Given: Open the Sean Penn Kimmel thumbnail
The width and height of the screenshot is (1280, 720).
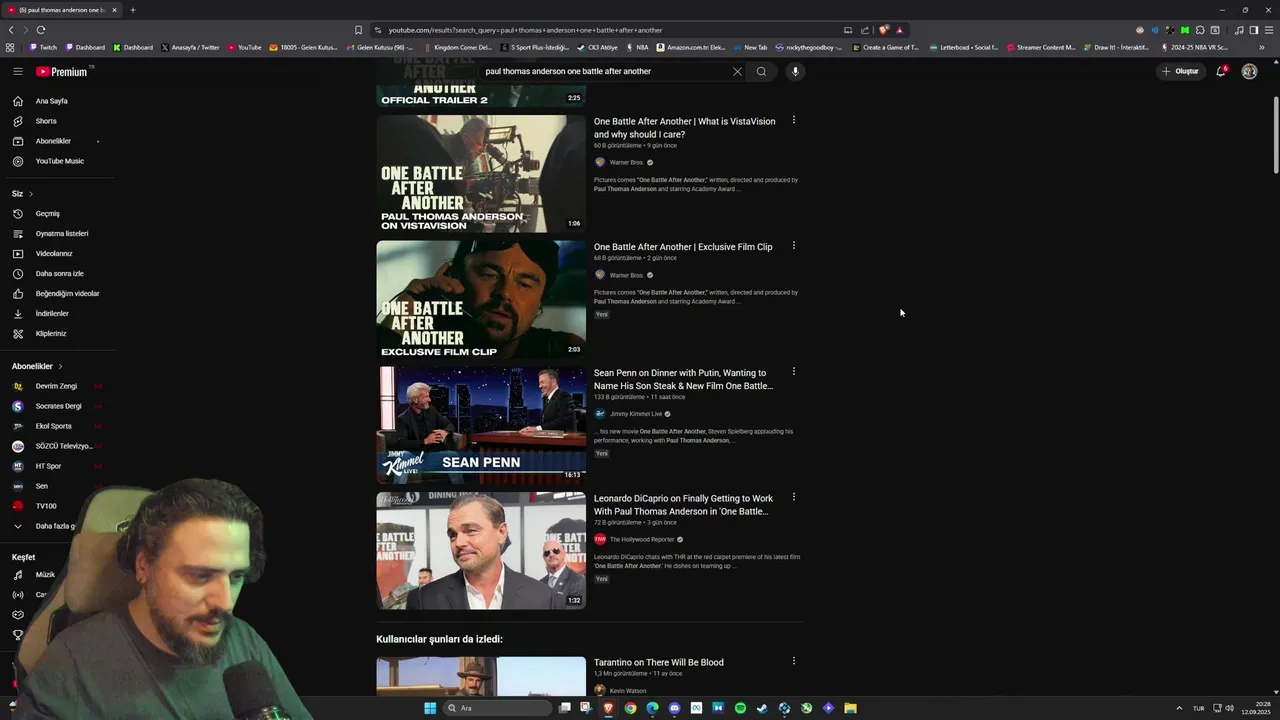Looking at the screenshot, I should (x=481, y=425).
